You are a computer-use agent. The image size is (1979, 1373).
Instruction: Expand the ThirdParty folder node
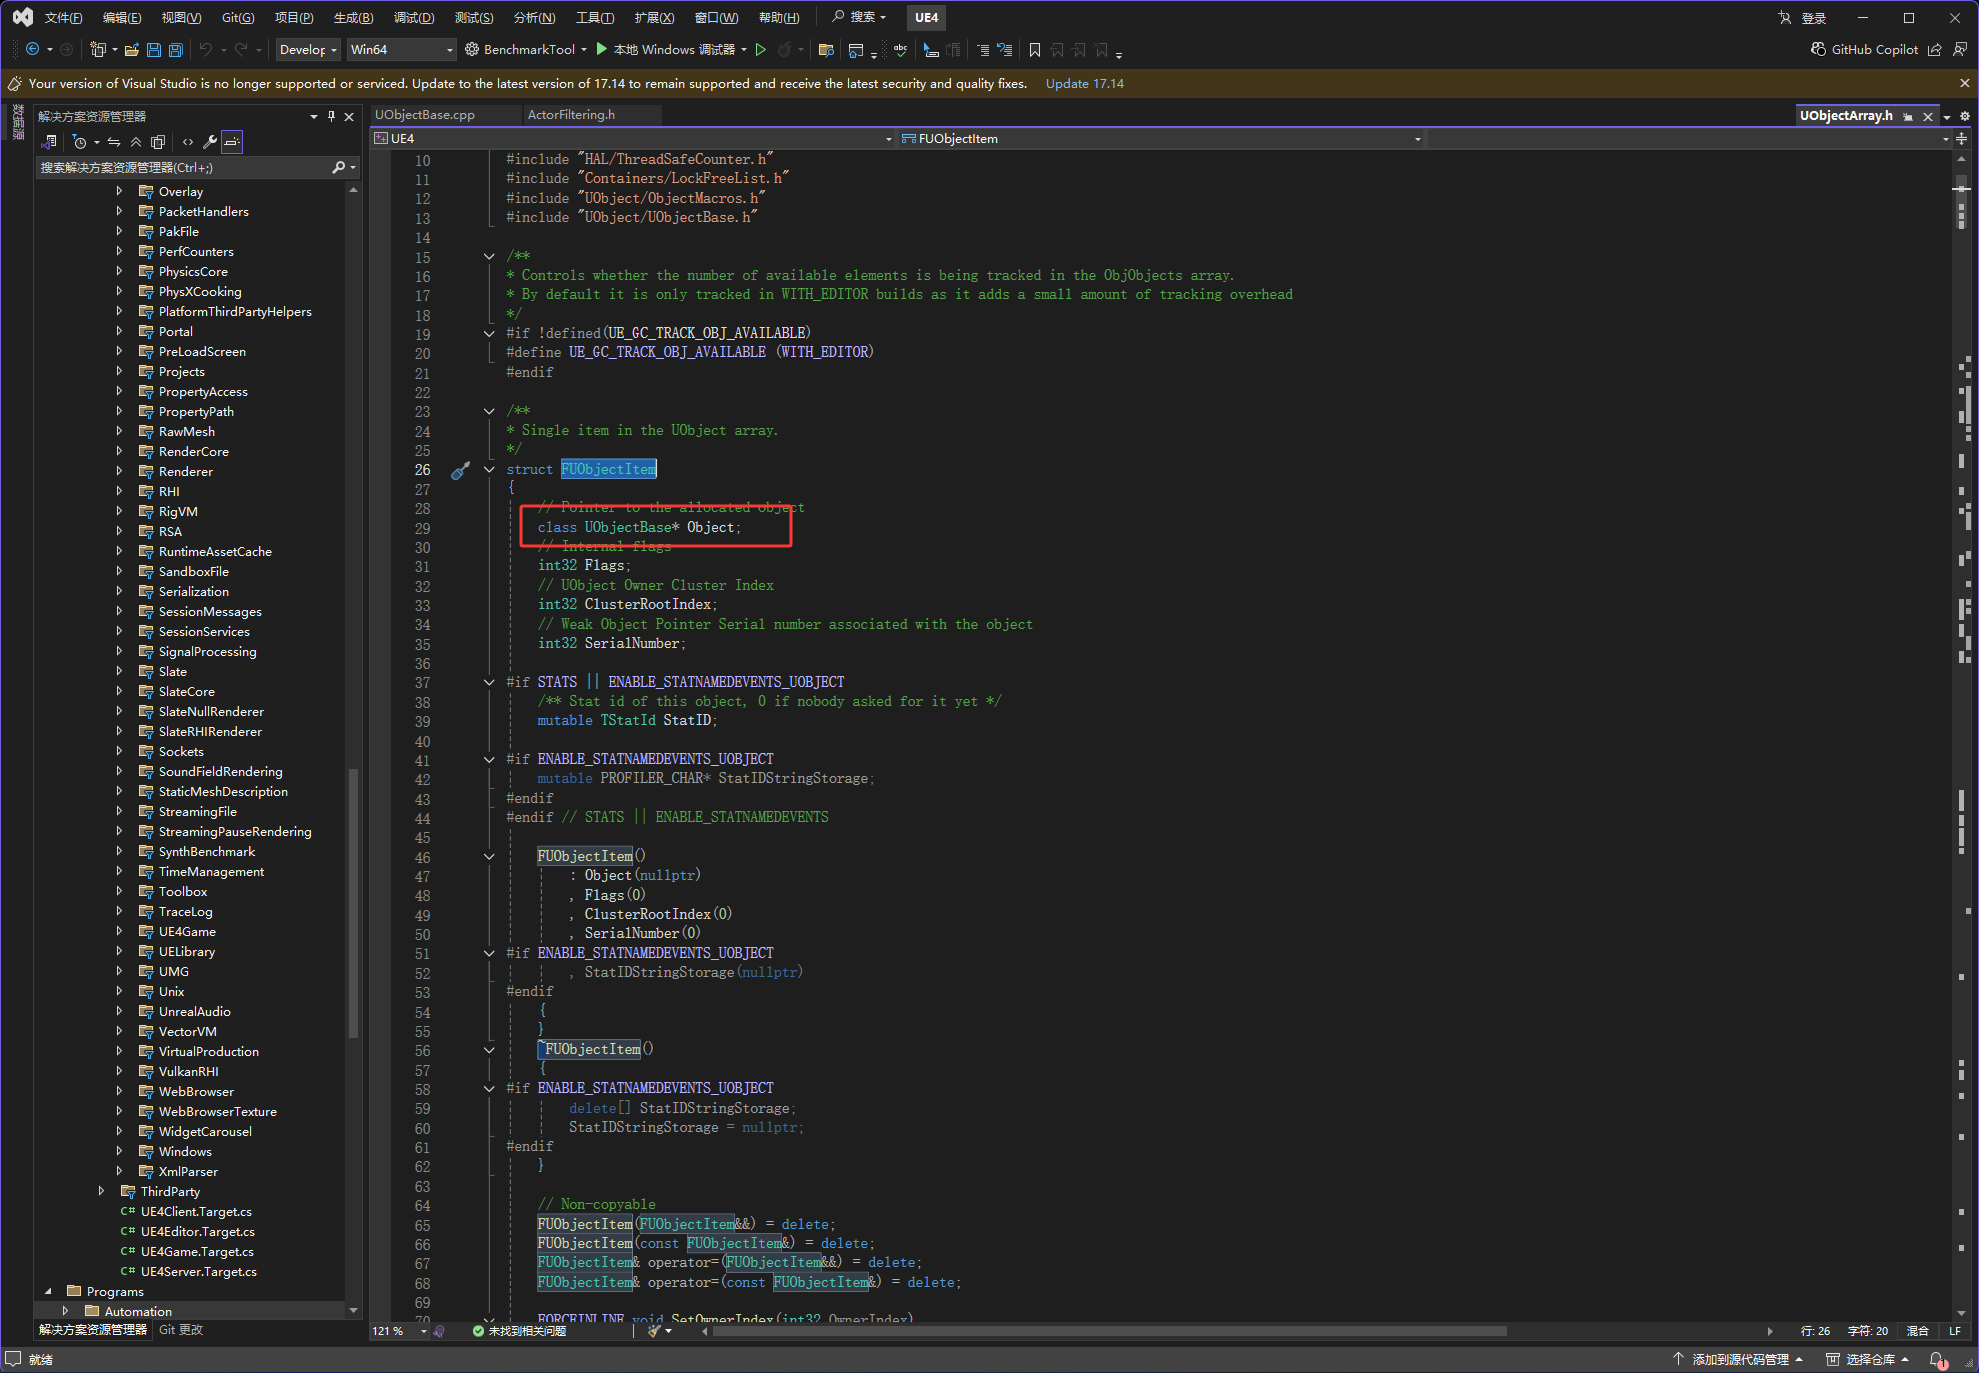[101, 1191]
